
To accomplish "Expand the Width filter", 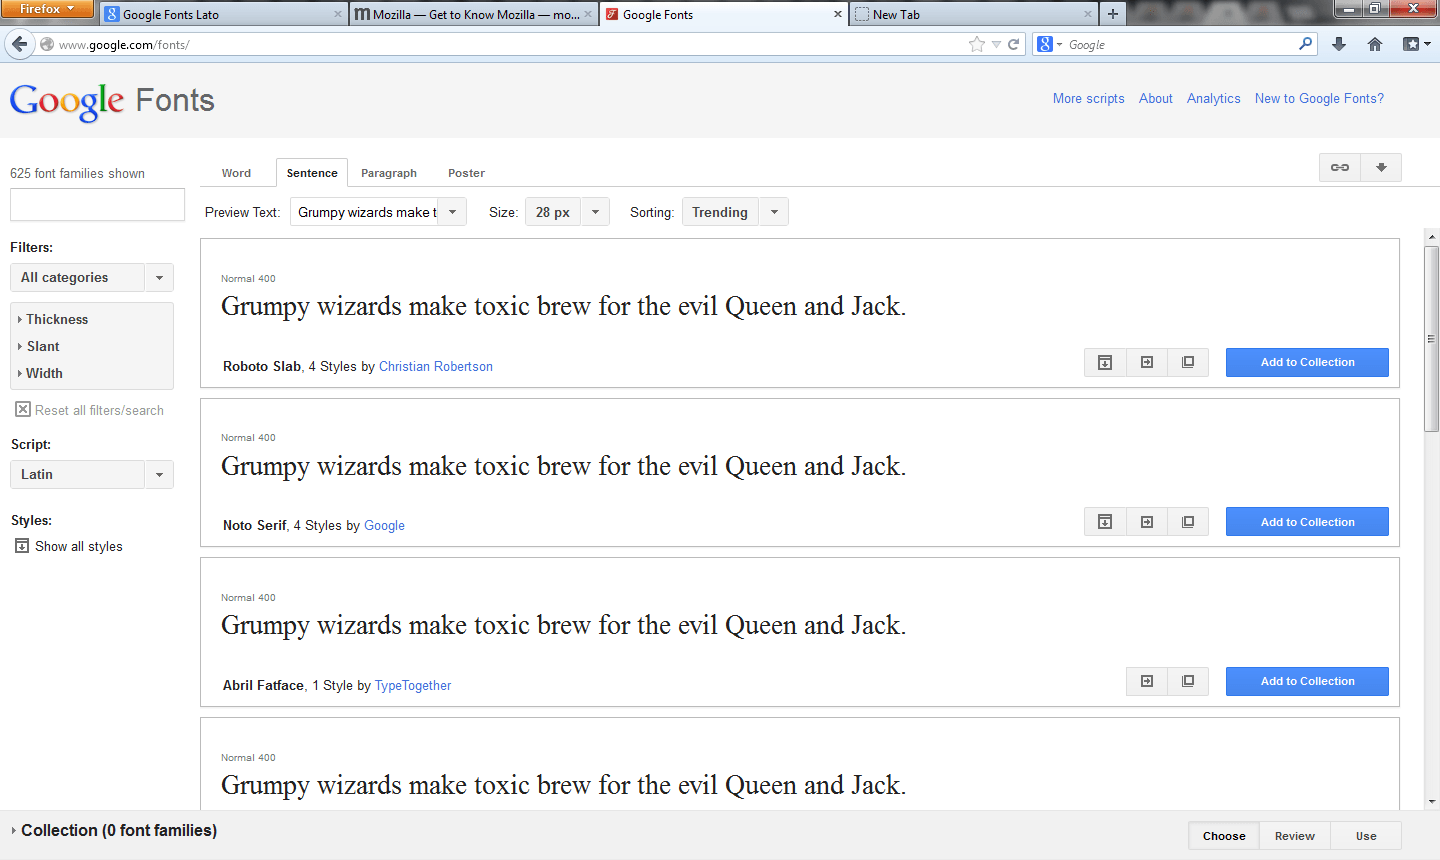I will (x=40, y=373).
